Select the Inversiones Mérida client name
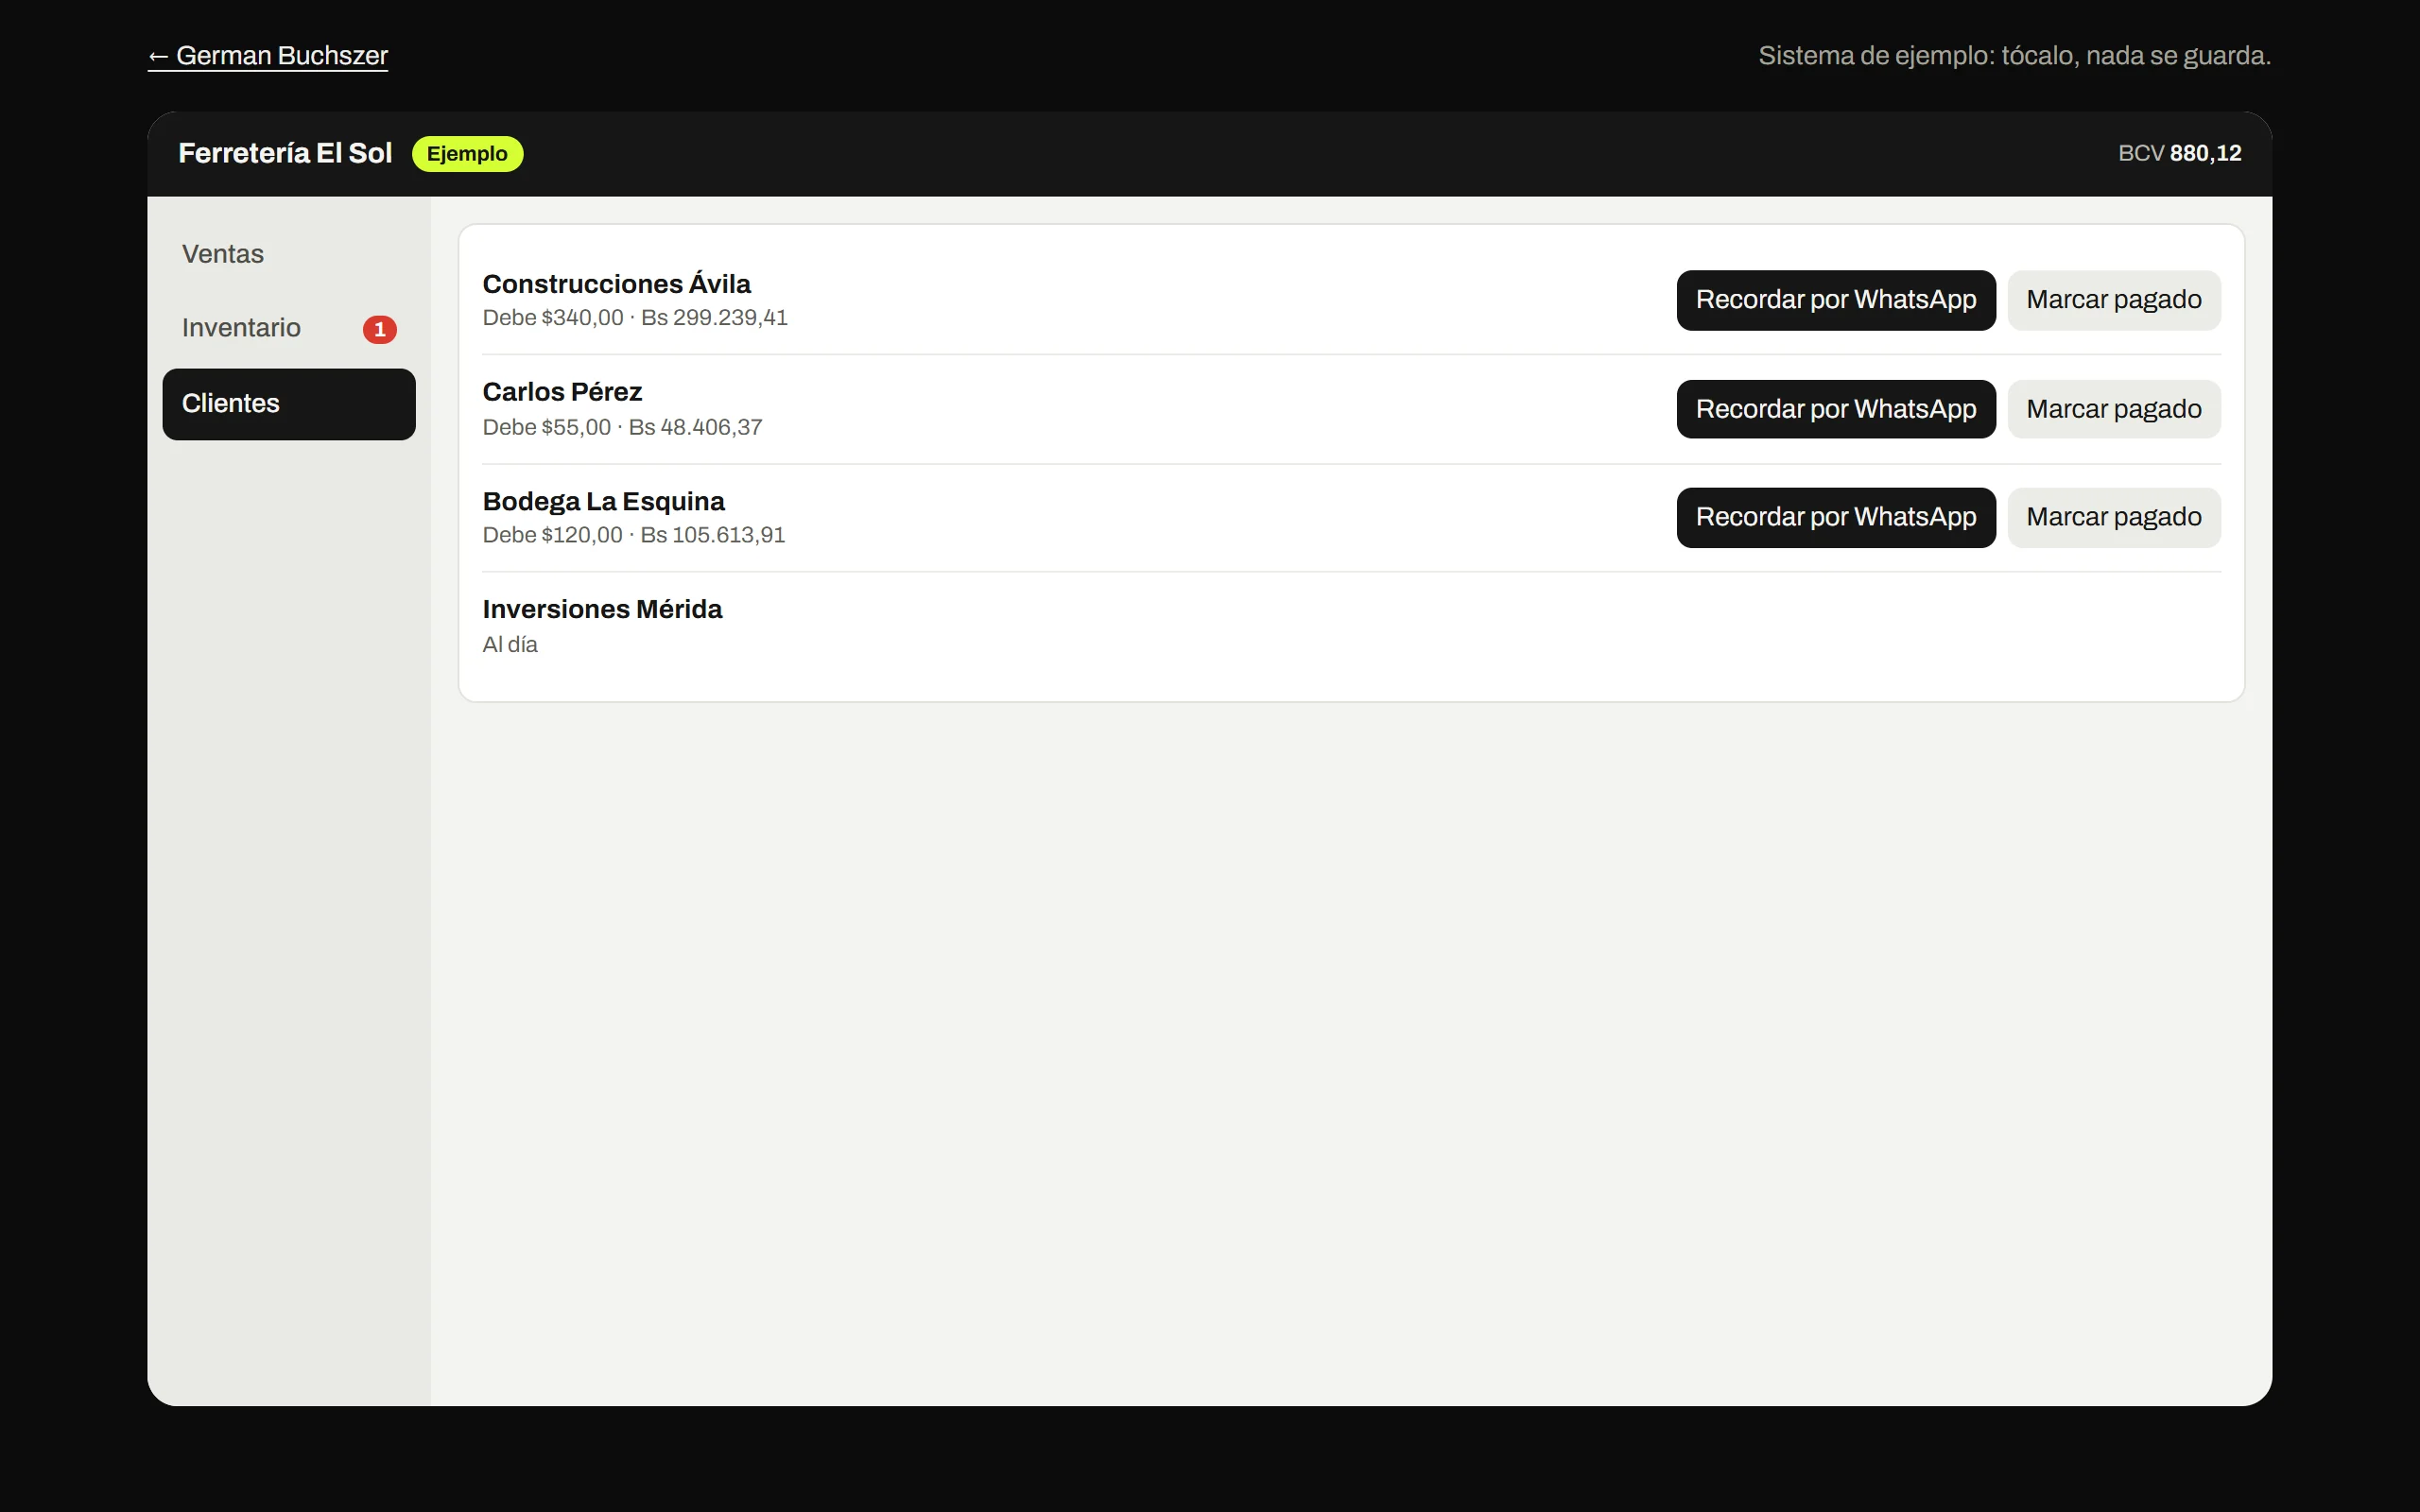 coord(602,609)
